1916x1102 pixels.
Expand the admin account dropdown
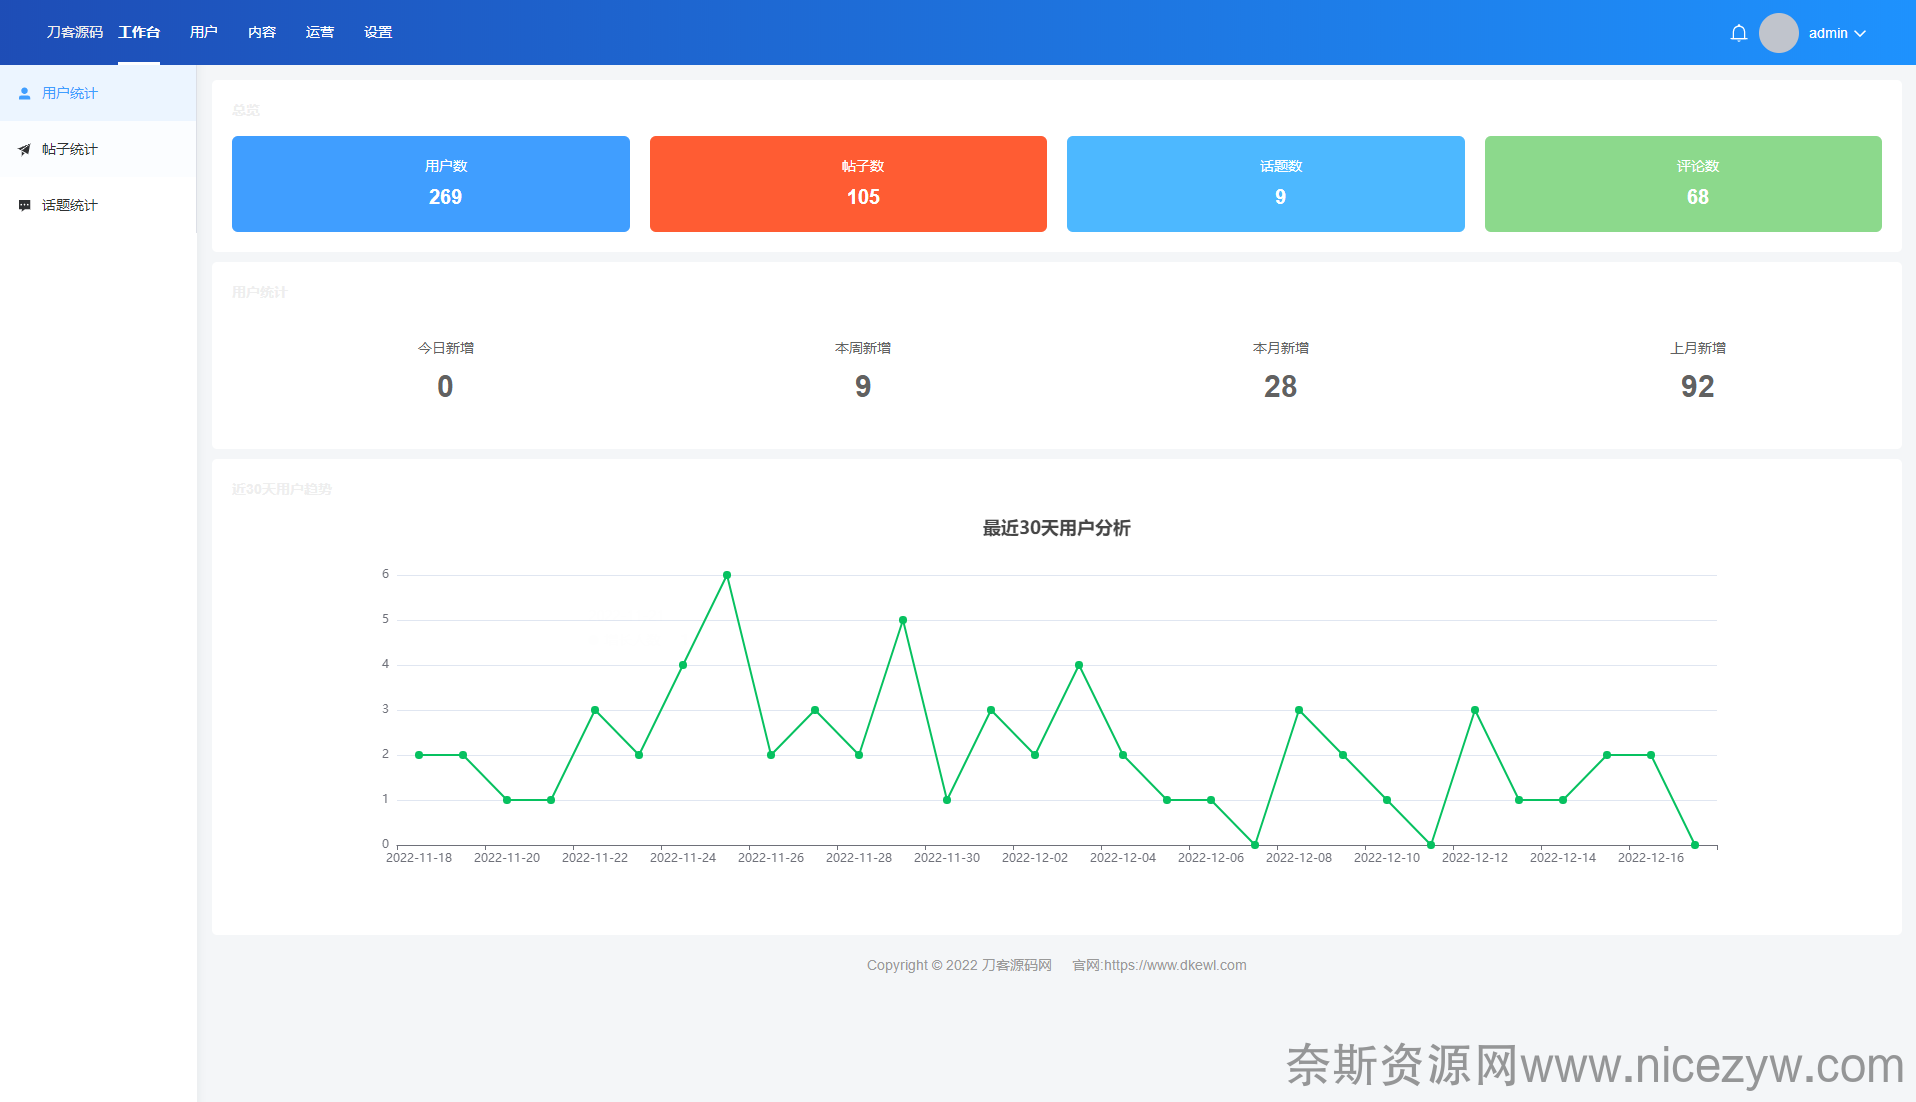tap(1837, 33)
